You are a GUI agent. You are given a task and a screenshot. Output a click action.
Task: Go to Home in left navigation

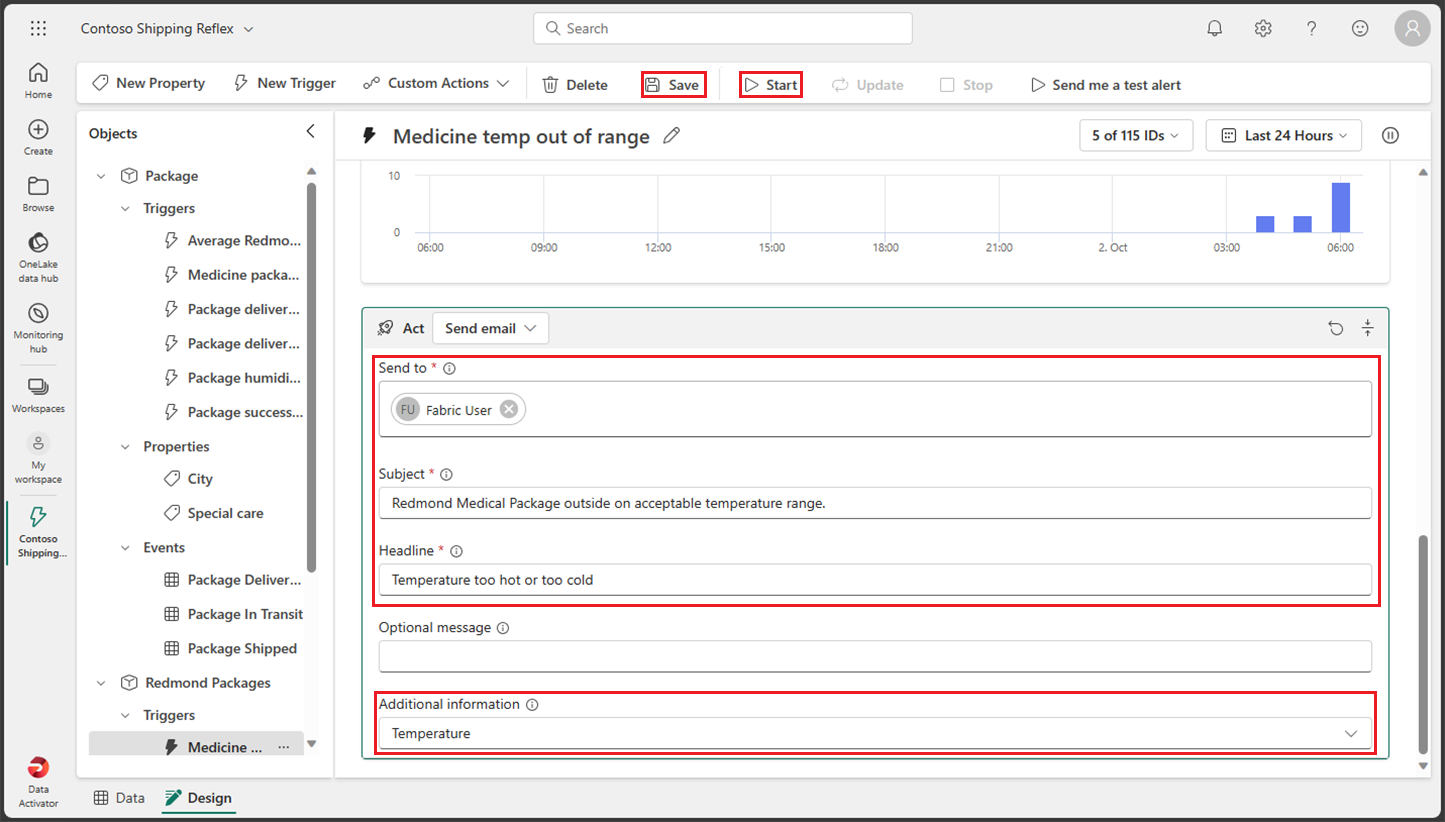pyautogui.click(x=38, y=81)
